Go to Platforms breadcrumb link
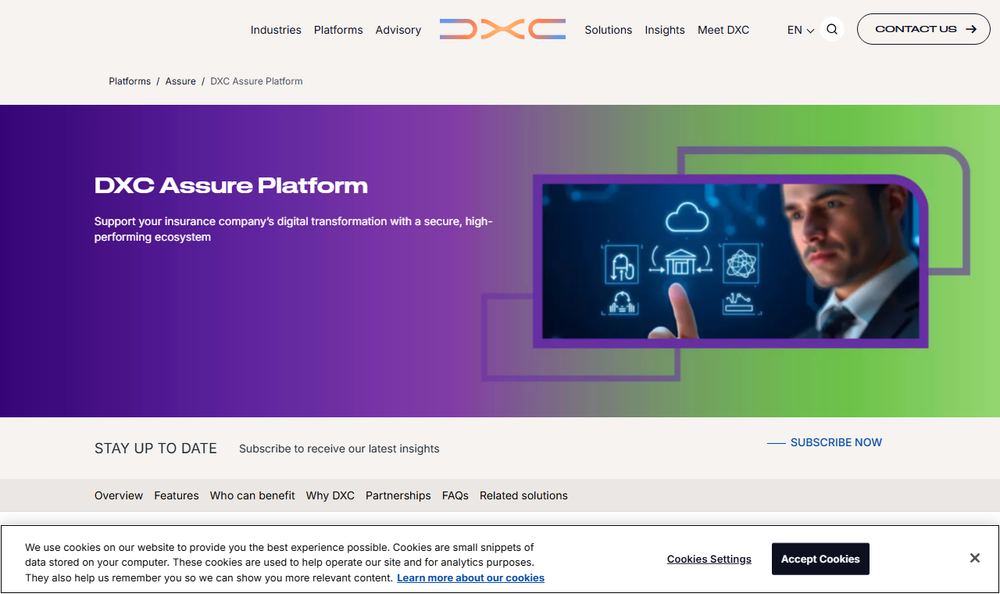Viewport: 1000px width, 594px height. pos(129,81)
